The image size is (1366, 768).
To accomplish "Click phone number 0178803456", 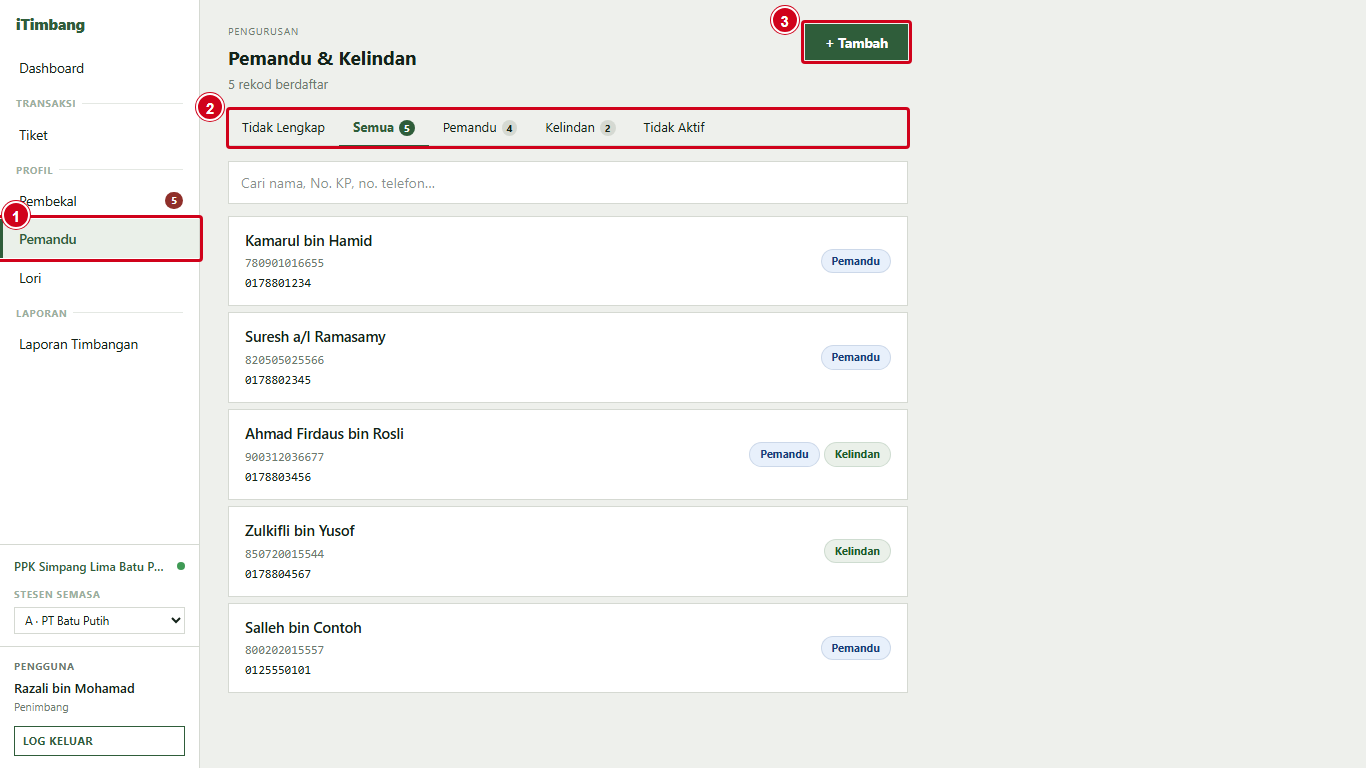I will tap(278, 477).
